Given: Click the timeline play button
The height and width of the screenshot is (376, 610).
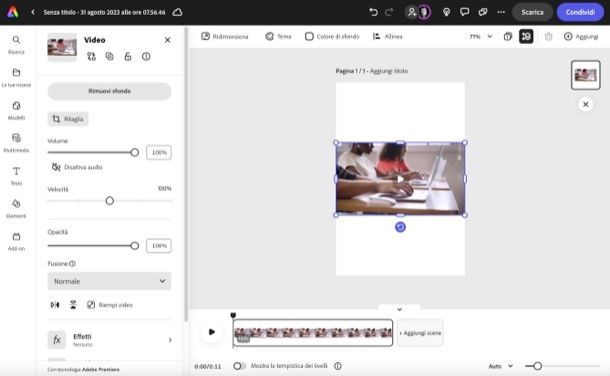Looking at the screenshot, I should click(x=212, y=332).
